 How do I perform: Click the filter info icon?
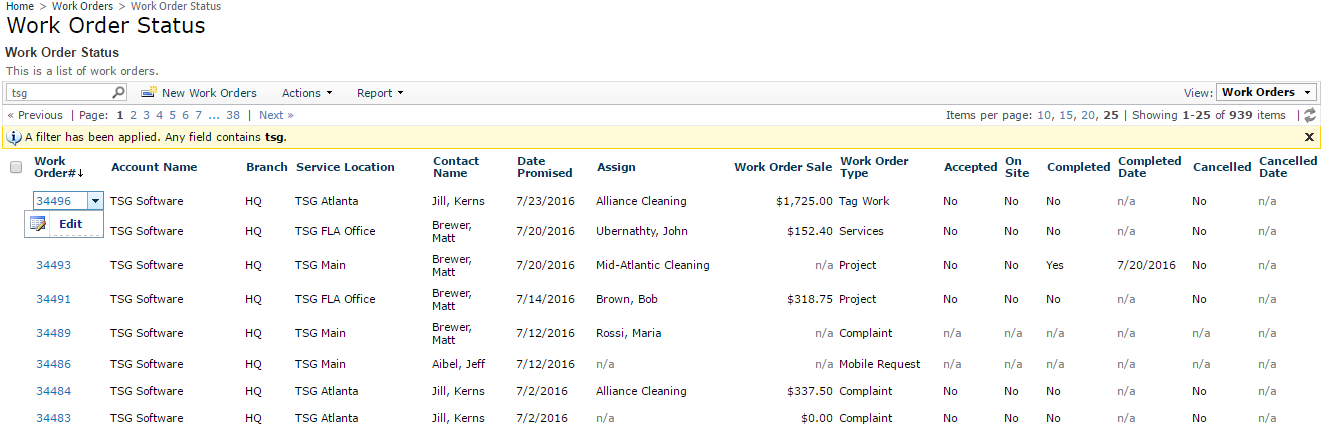pos(14,137)
